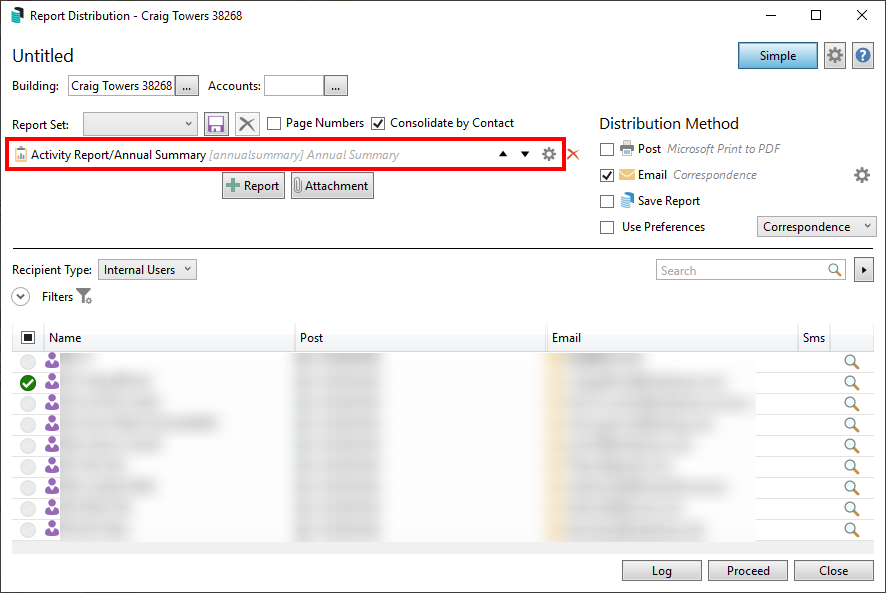Click the Post printer icon

point(627,148)
